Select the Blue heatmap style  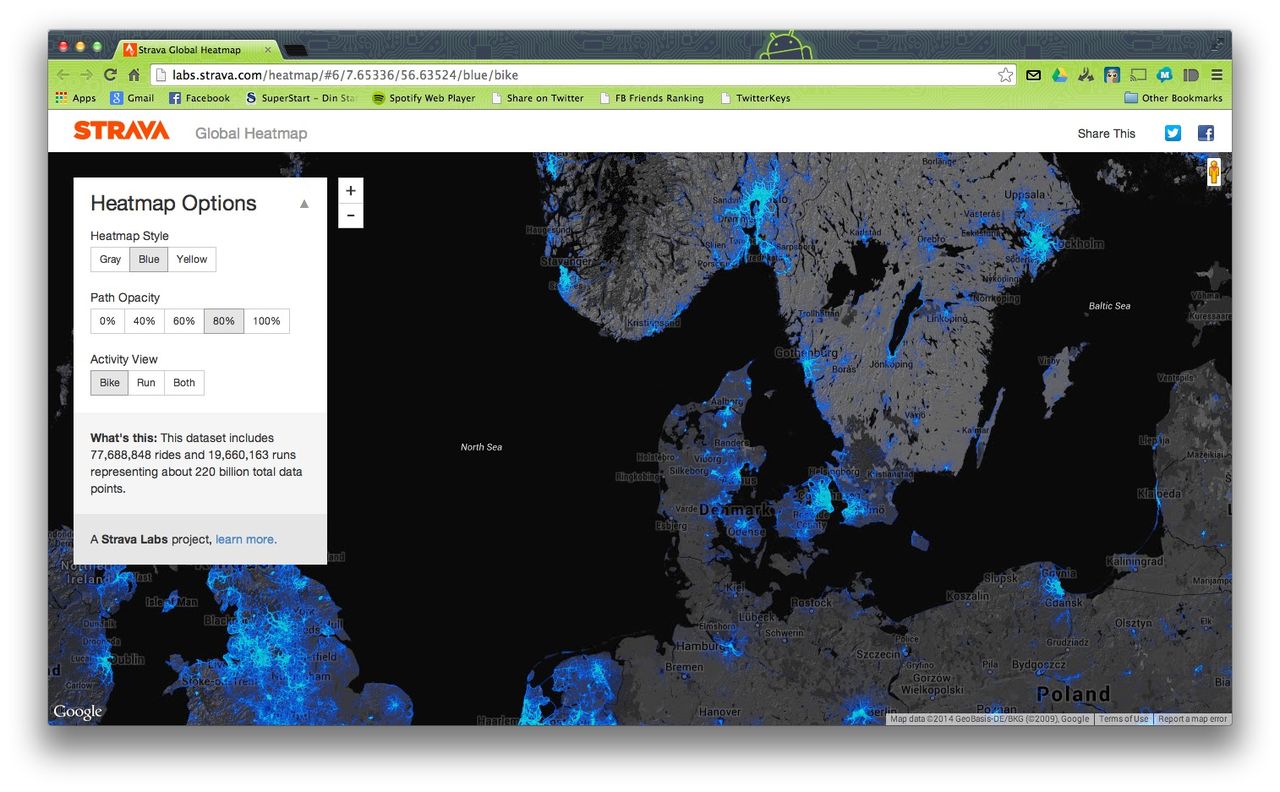coord(149,259)
